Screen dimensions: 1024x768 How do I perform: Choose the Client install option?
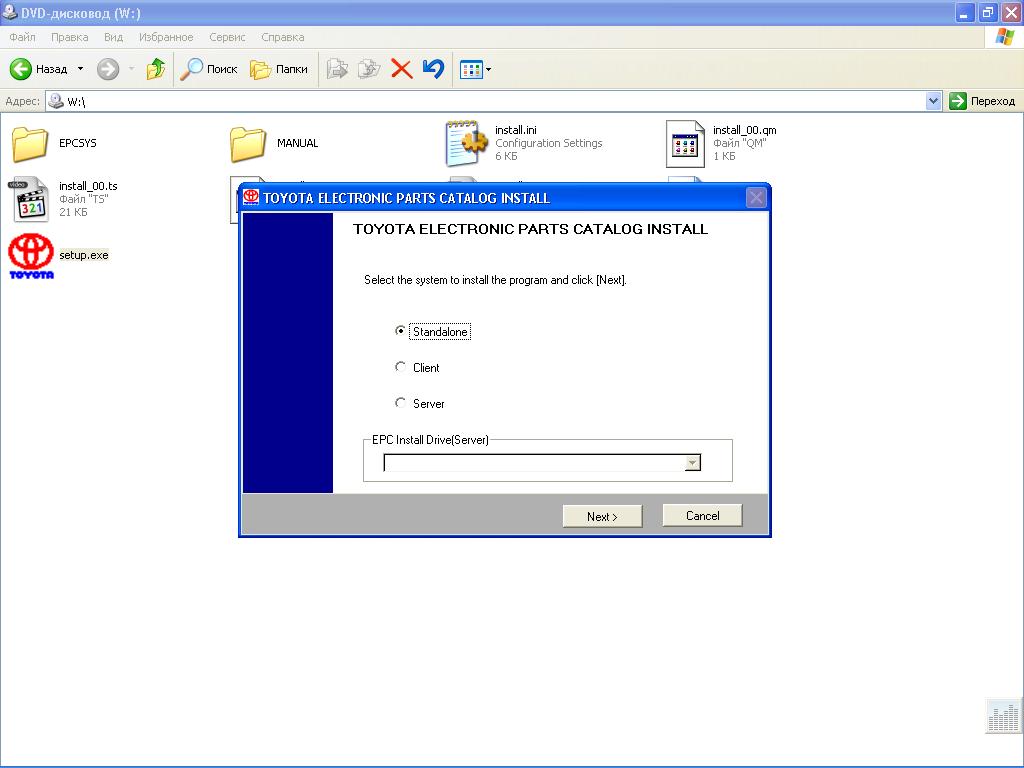point(401,367)
